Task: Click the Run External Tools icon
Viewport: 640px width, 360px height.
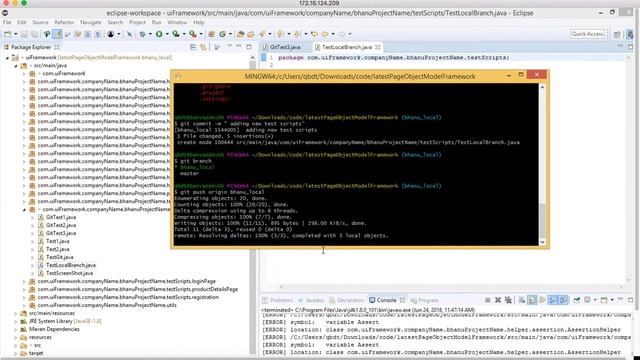Action: [193, 34]
